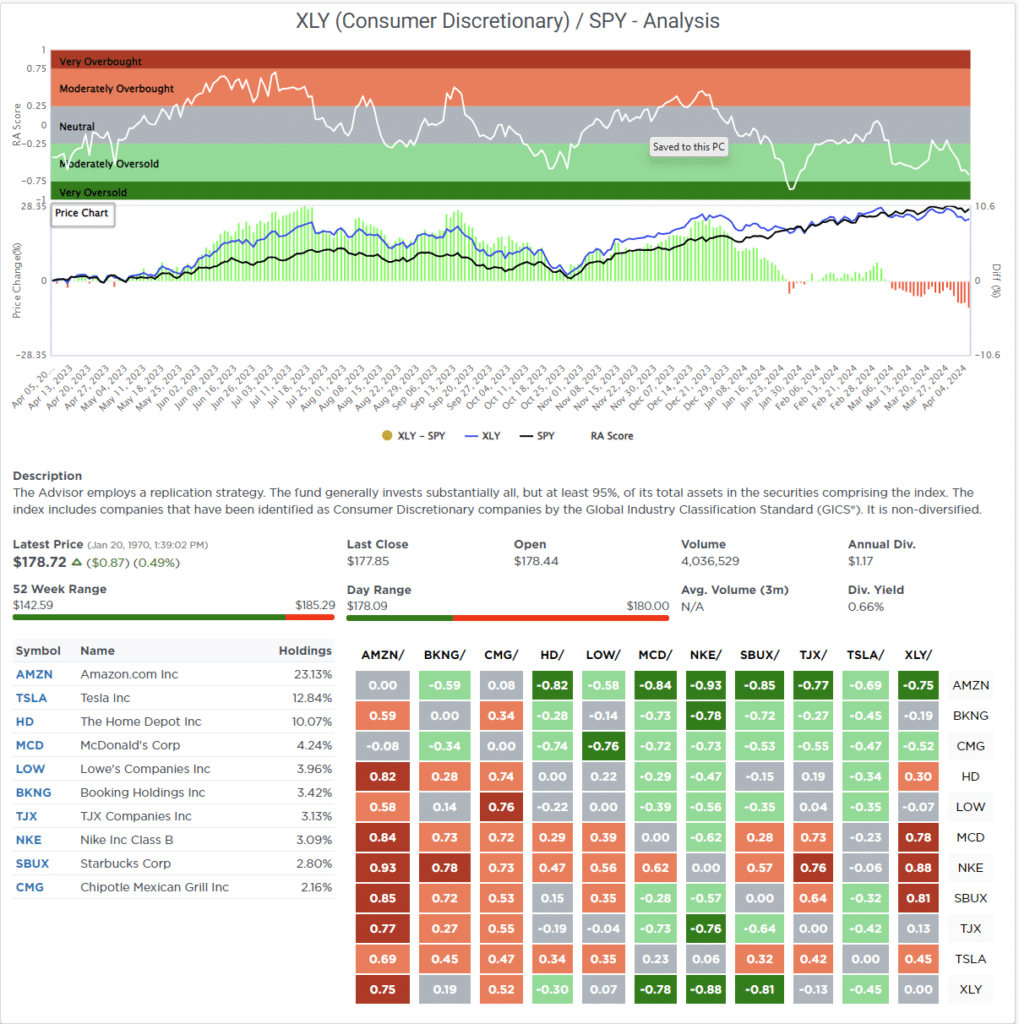Select the BKNG/ matrix column header
This screenshot has height=1024, width=1019.
(445, 654)
